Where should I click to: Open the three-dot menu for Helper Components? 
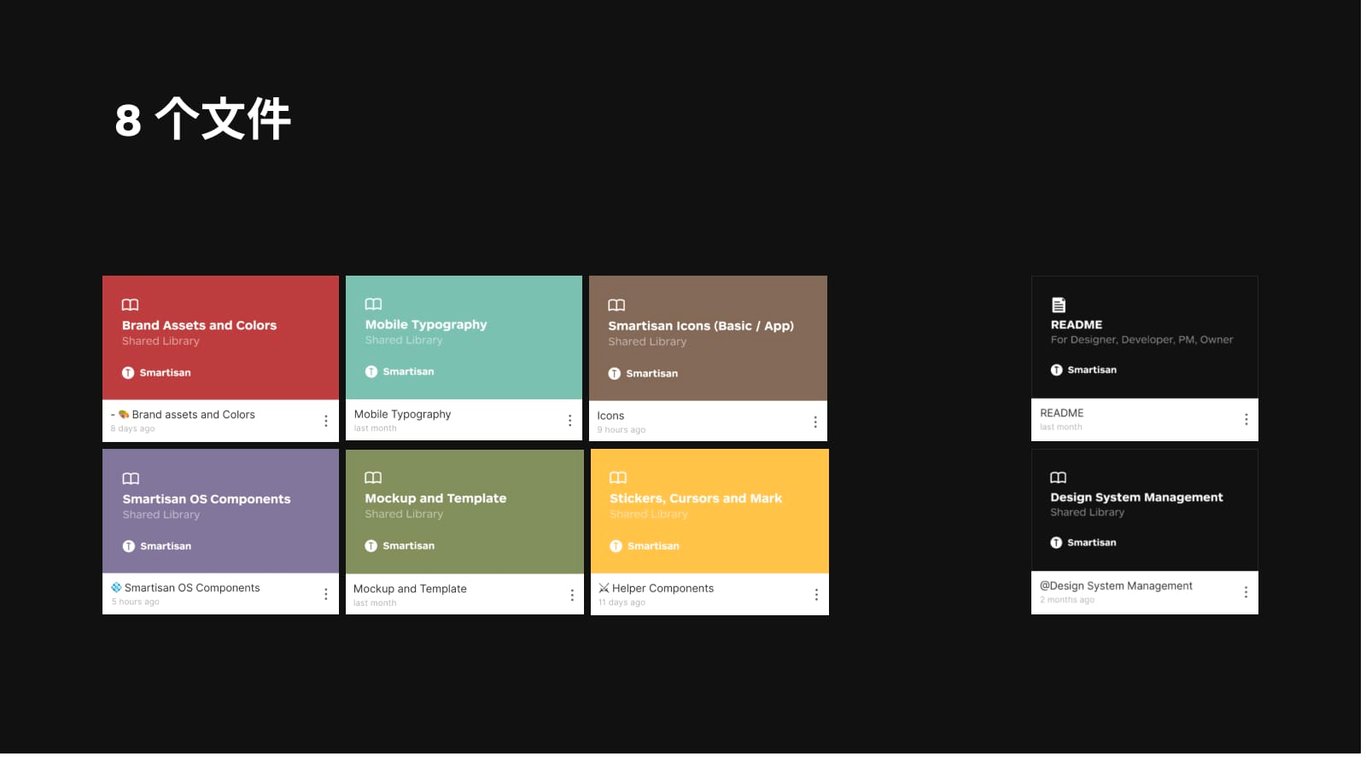click(816, 595)
